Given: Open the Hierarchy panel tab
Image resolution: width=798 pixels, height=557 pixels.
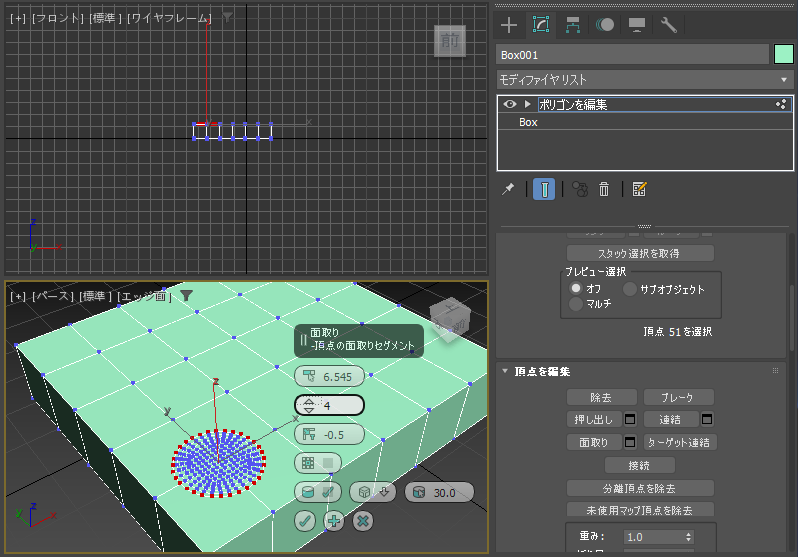Looking at the screenshot, I should coord(573,24).
